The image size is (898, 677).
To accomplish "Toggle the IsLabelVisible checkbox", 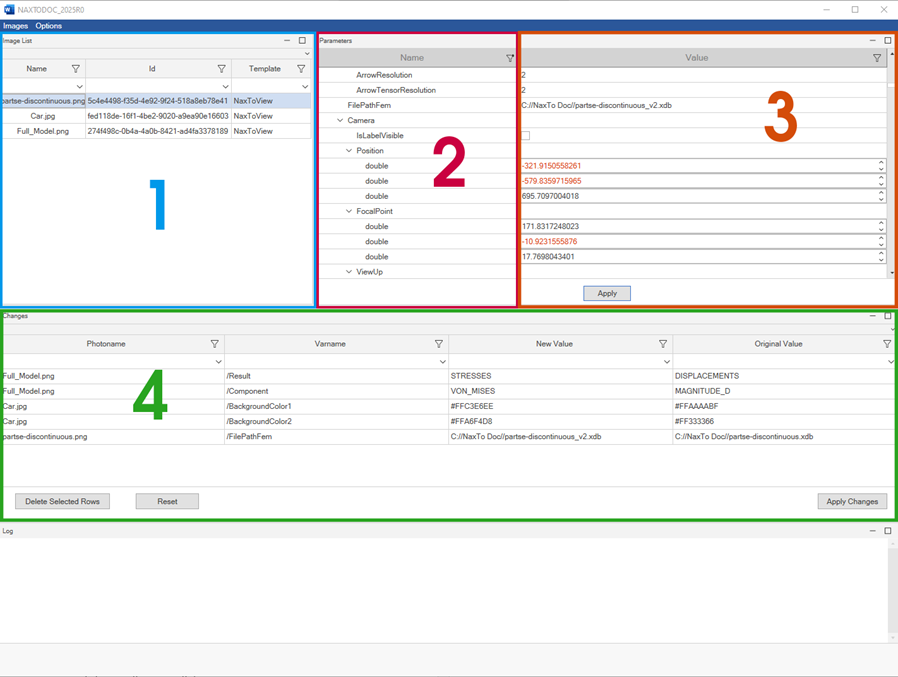I will pyautogui.click(x=526, y=135).
